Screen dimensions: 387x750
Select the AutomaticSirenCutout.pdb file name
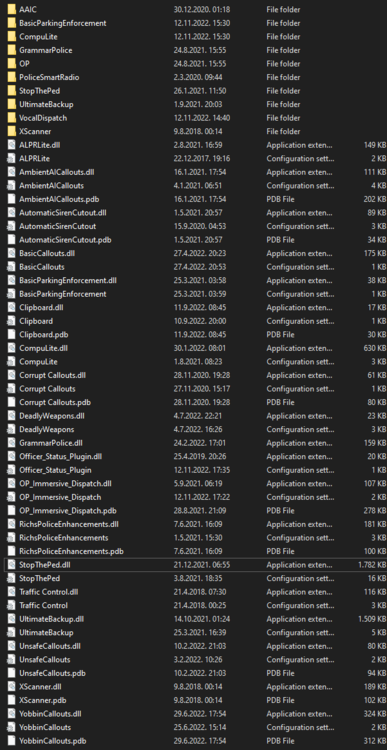[65, 240]
